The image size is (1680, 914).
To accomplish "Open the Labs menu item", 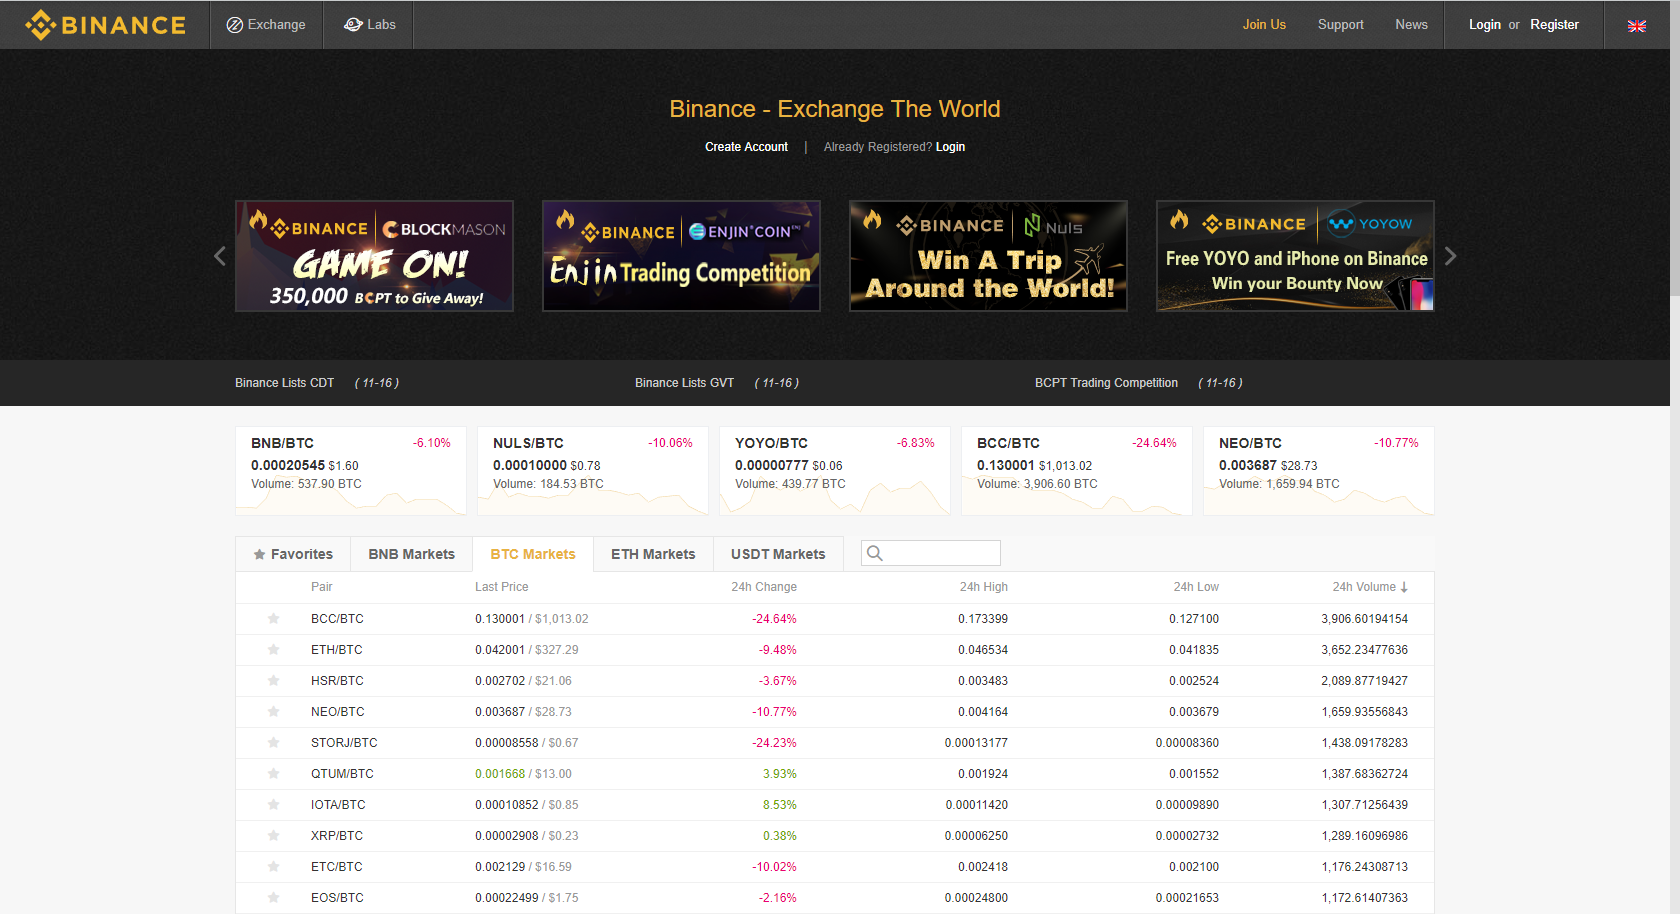I will point(369,25).
